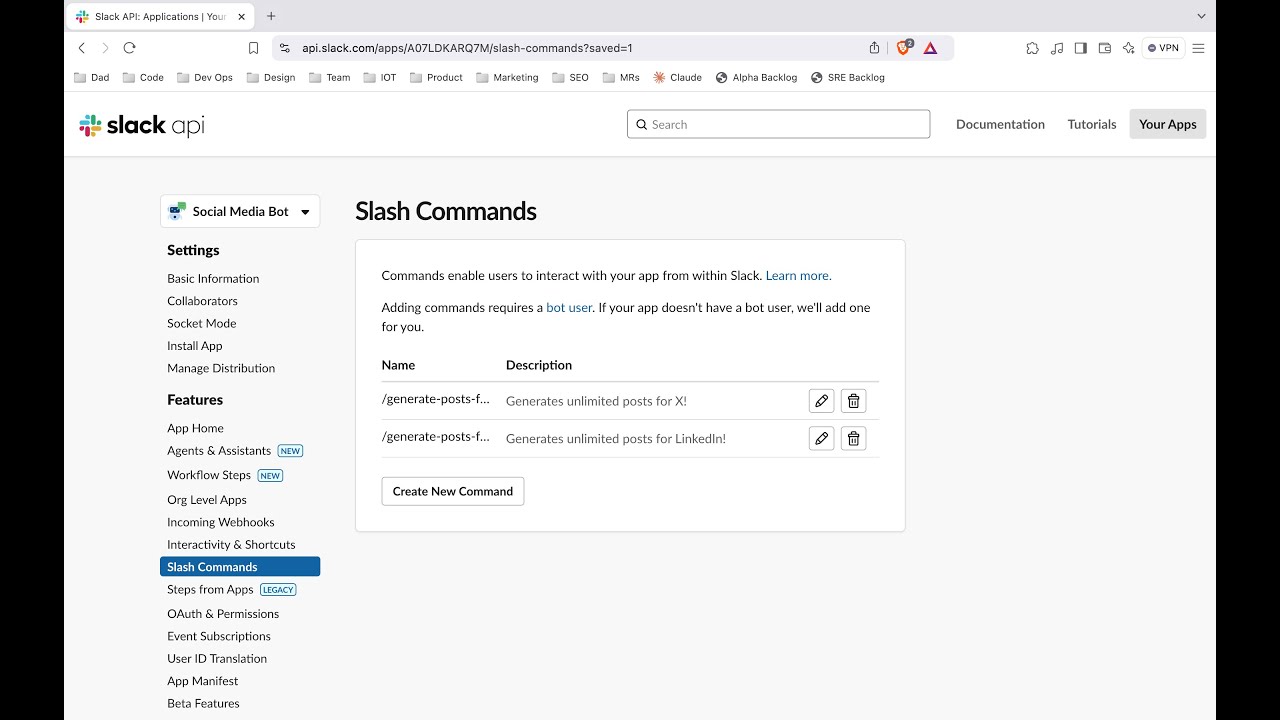This screenshot has width=1280, height=720.
Task: Reload the page
Action: coord(129,48)
